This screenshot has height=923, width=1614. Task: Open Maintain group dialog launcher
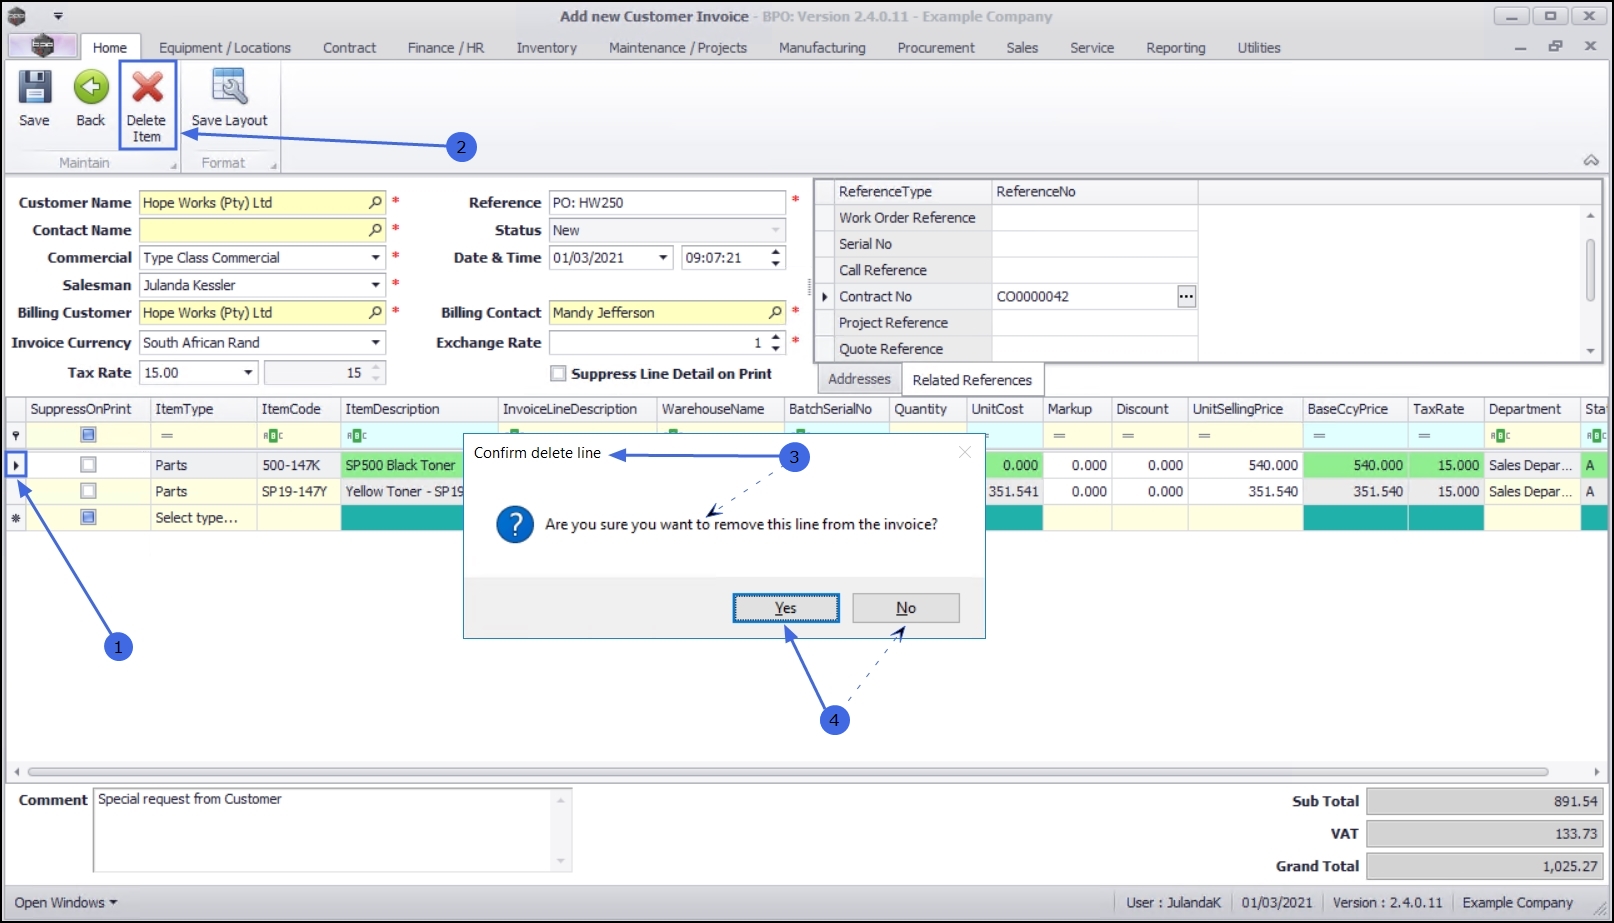pyautogui.click(x=173, y=165)
